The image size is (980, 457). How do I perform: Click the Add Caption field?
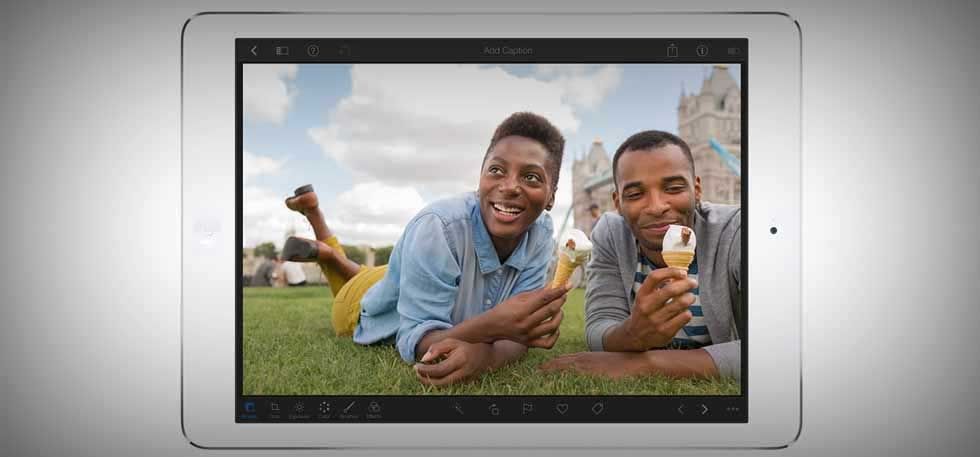pyautogui.click(x=508, y=50)
